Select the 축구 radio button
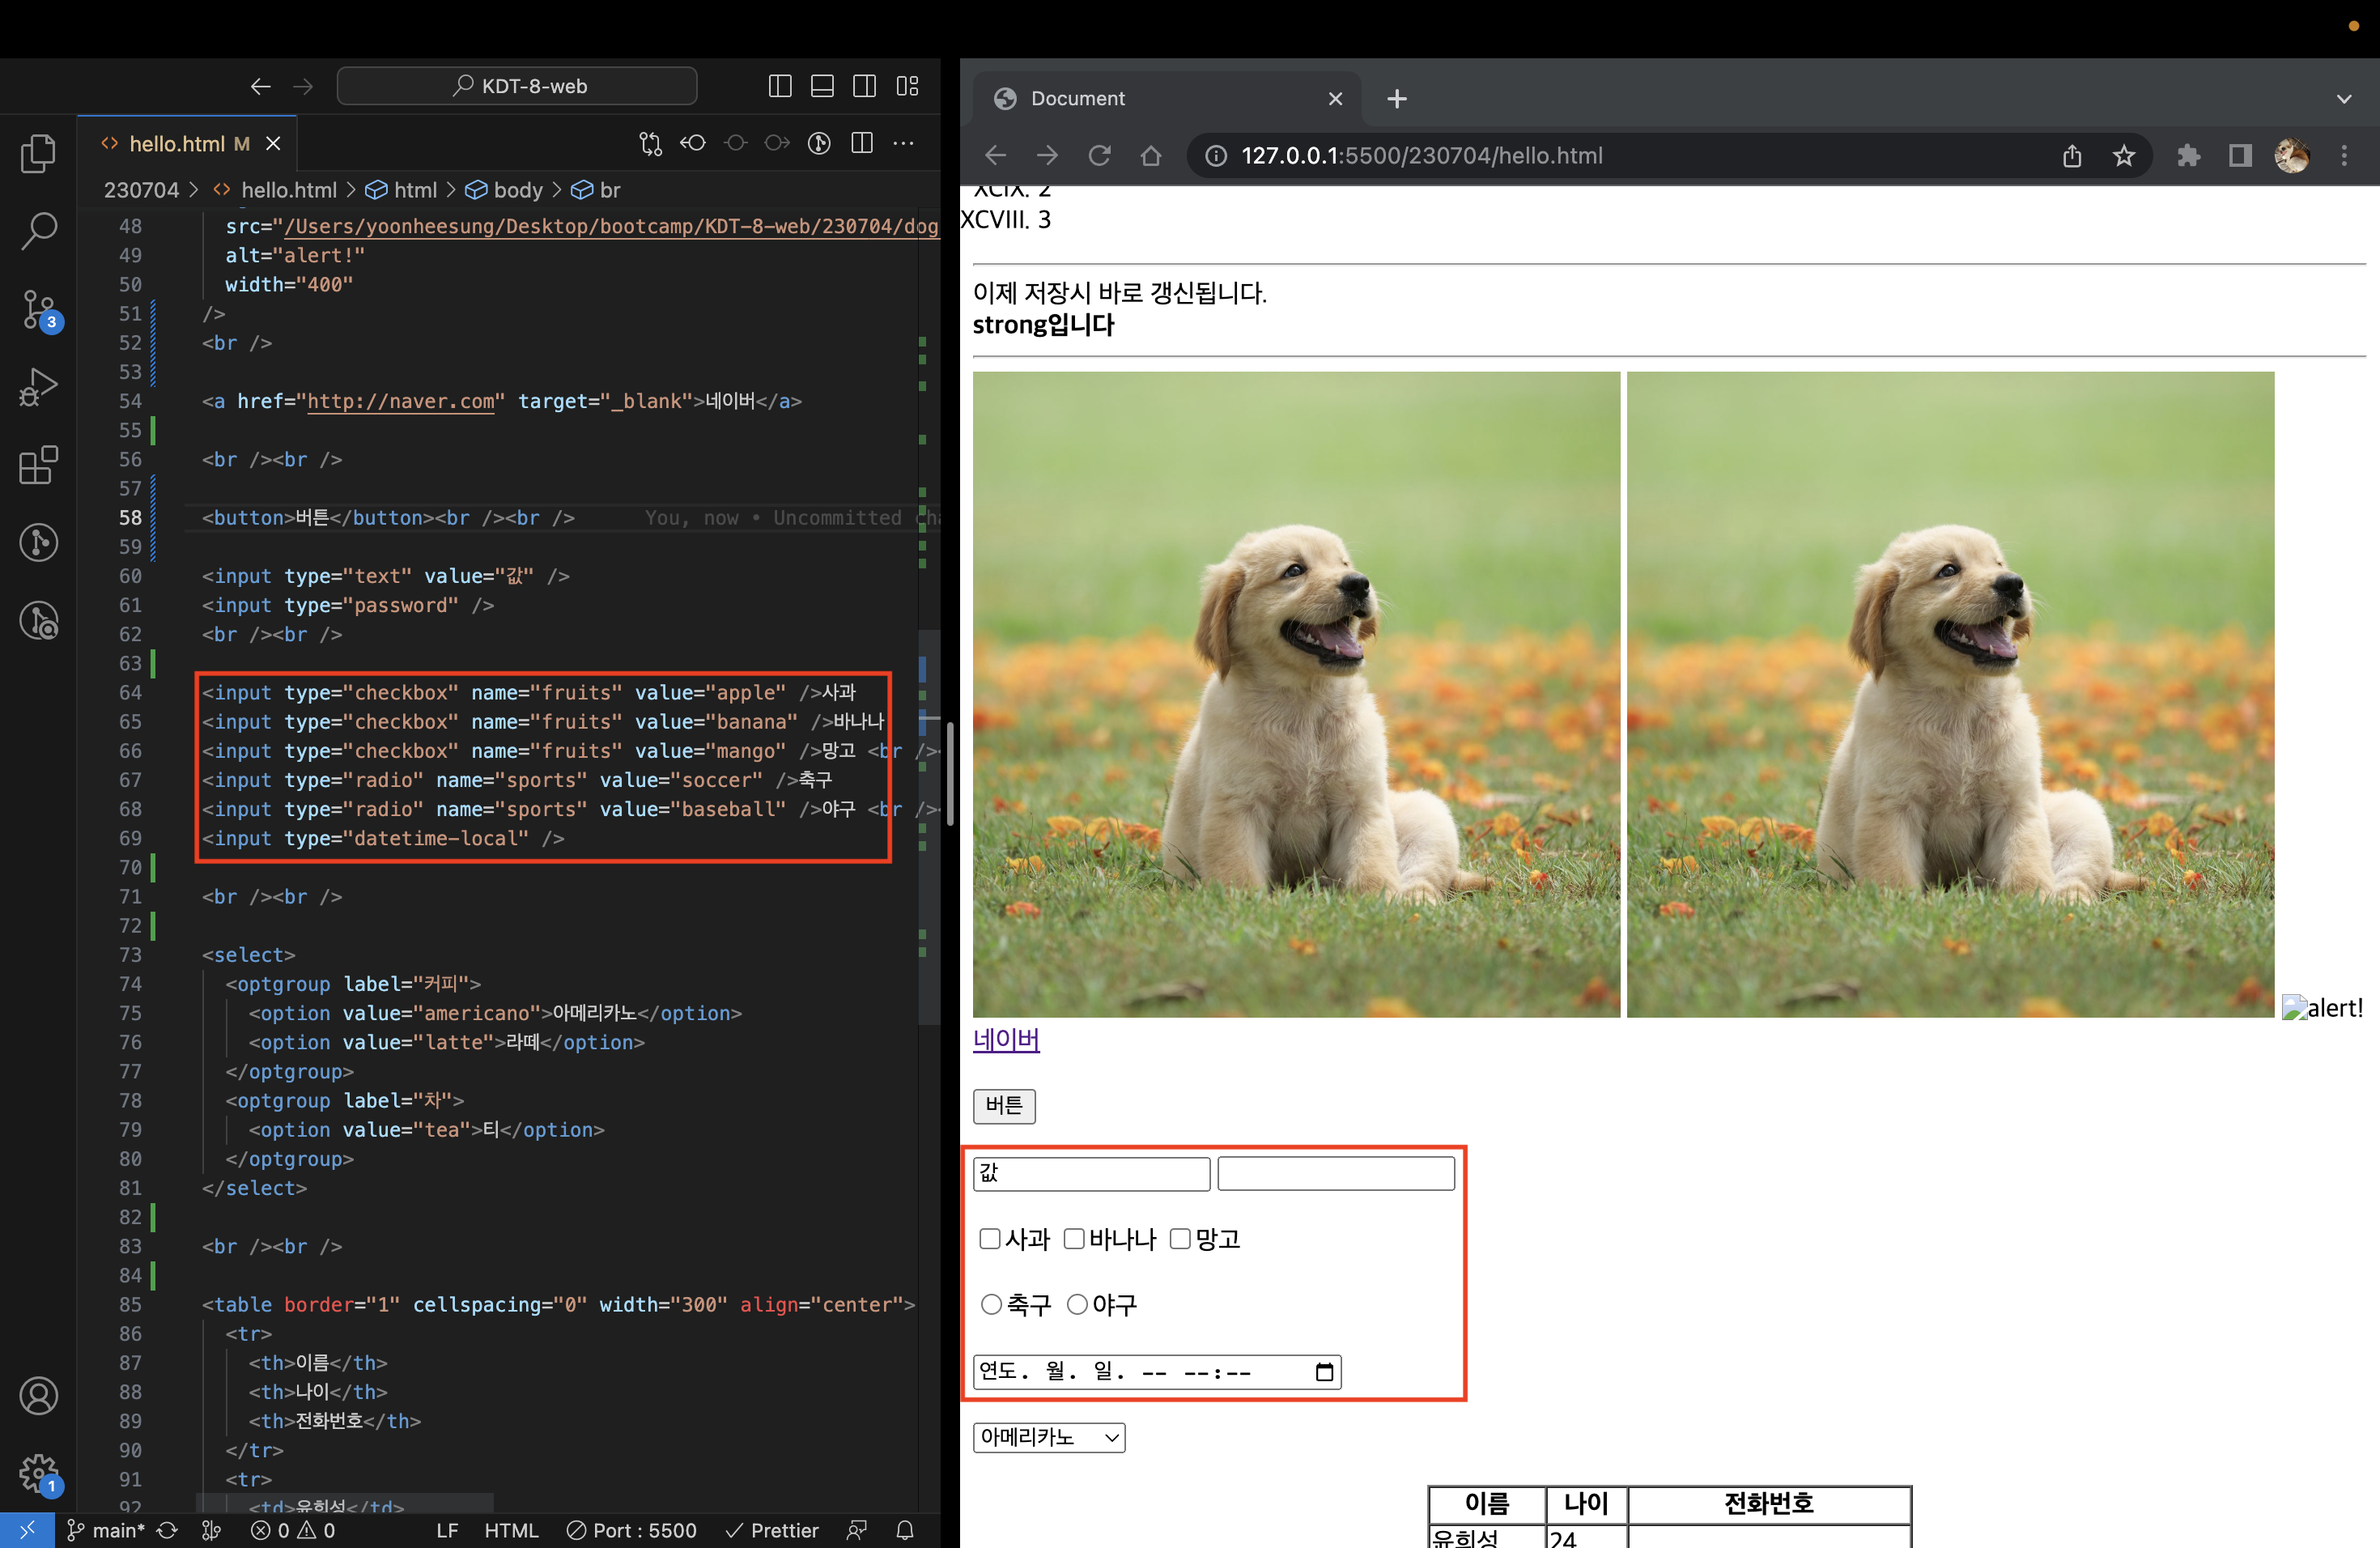Viewport: 2380px width, 1548px height. click(991, 1304)
